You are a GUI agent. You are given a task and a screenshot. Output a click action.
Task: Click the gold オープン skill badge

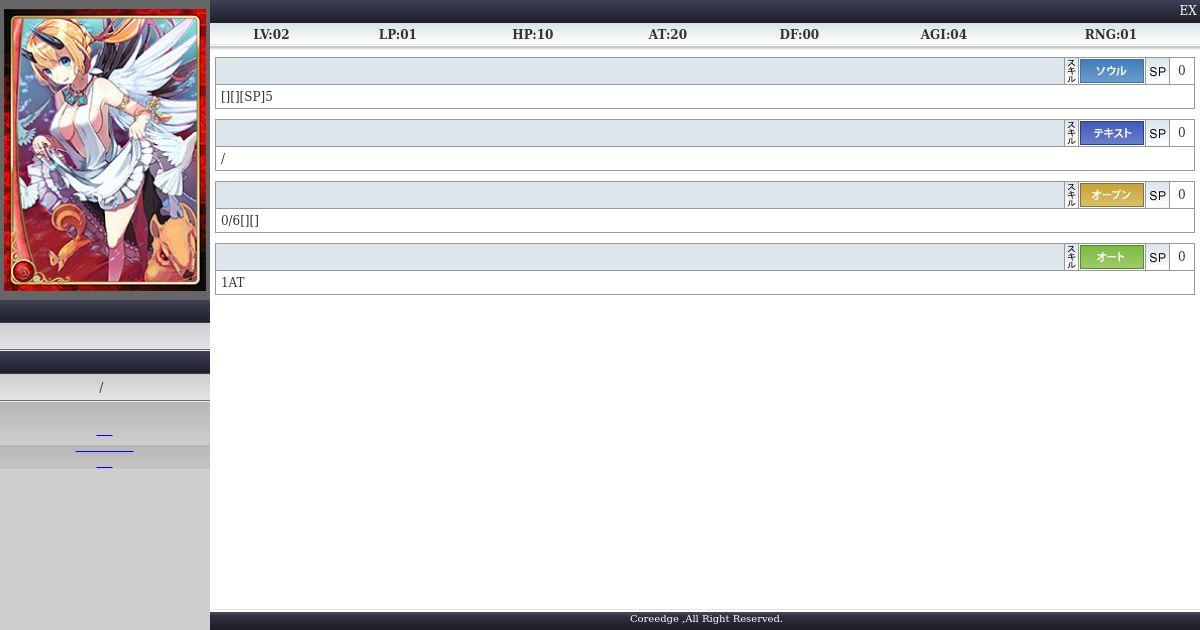(x=1111, y=195)
